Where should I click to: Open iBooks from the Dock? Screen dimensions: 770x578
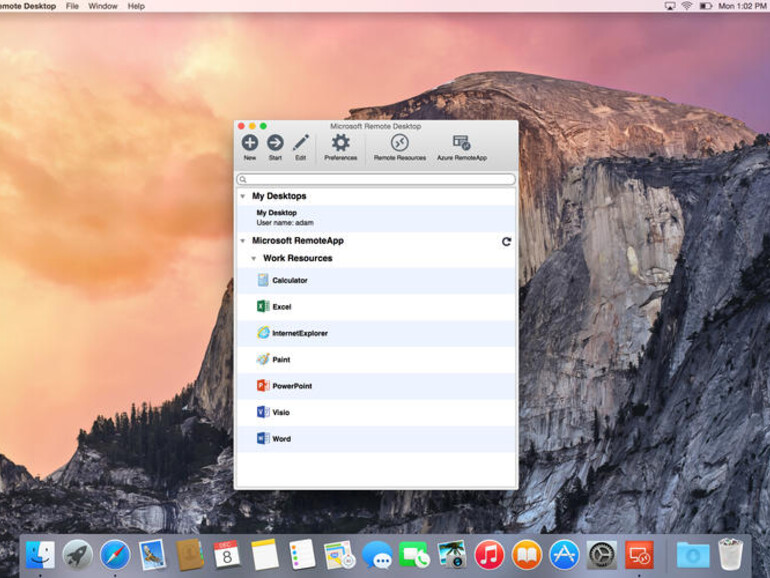[x=526, y=555]
